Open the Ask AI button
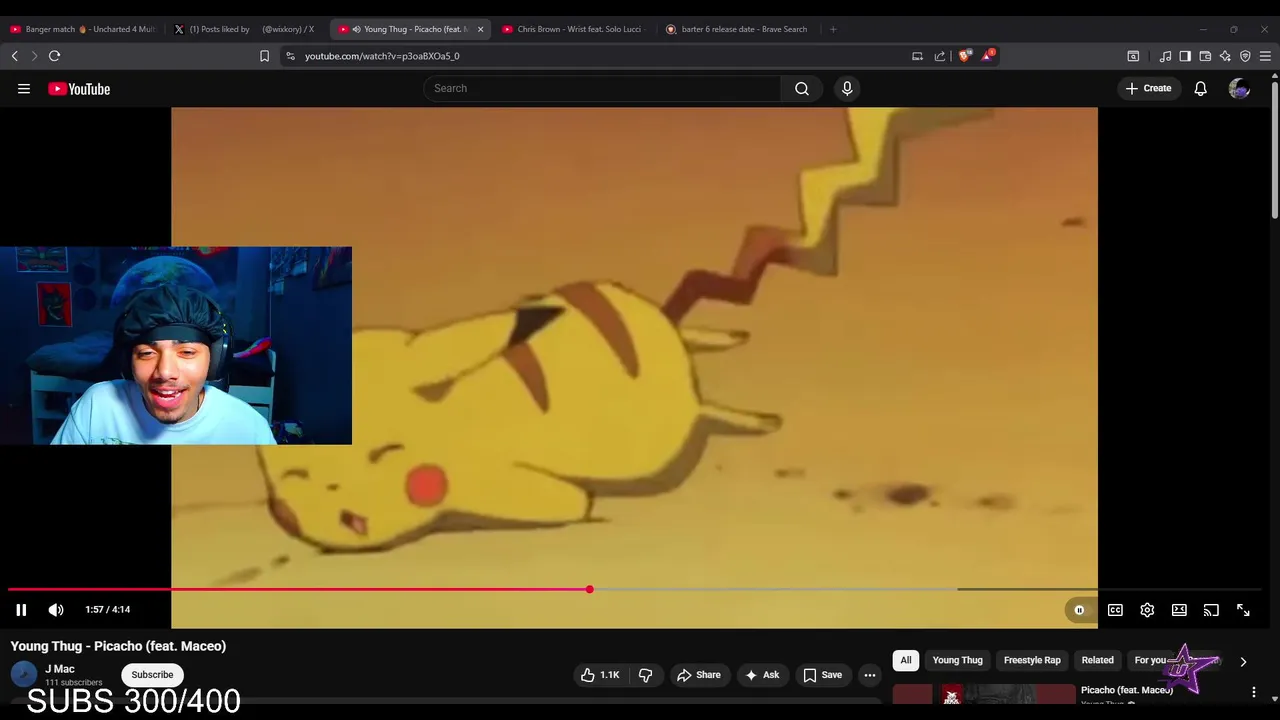This screenshot has height=720, width=1280. coord(761,675)
